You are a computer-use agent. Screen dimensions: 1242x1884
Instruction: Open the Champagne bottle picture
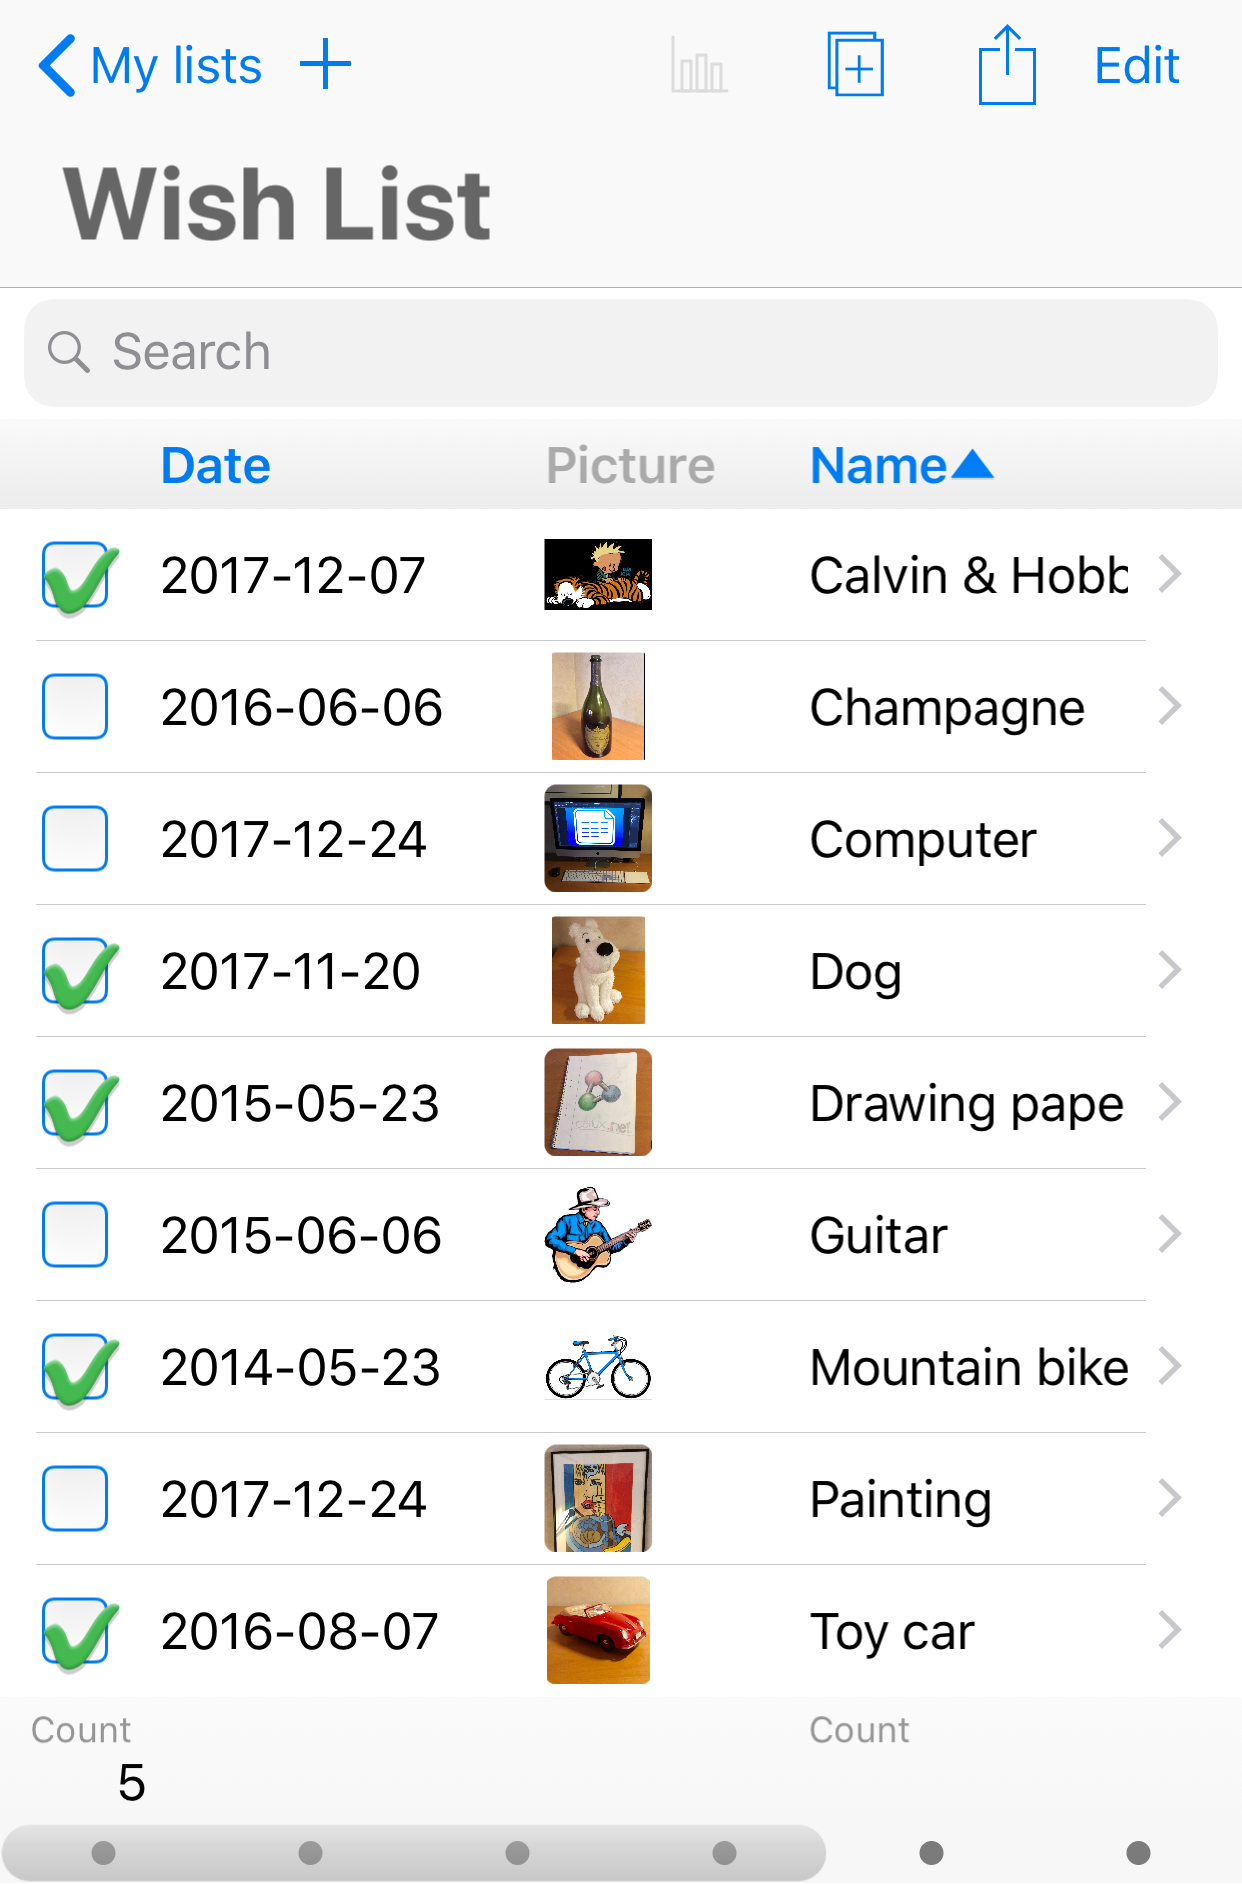point(598,706)
